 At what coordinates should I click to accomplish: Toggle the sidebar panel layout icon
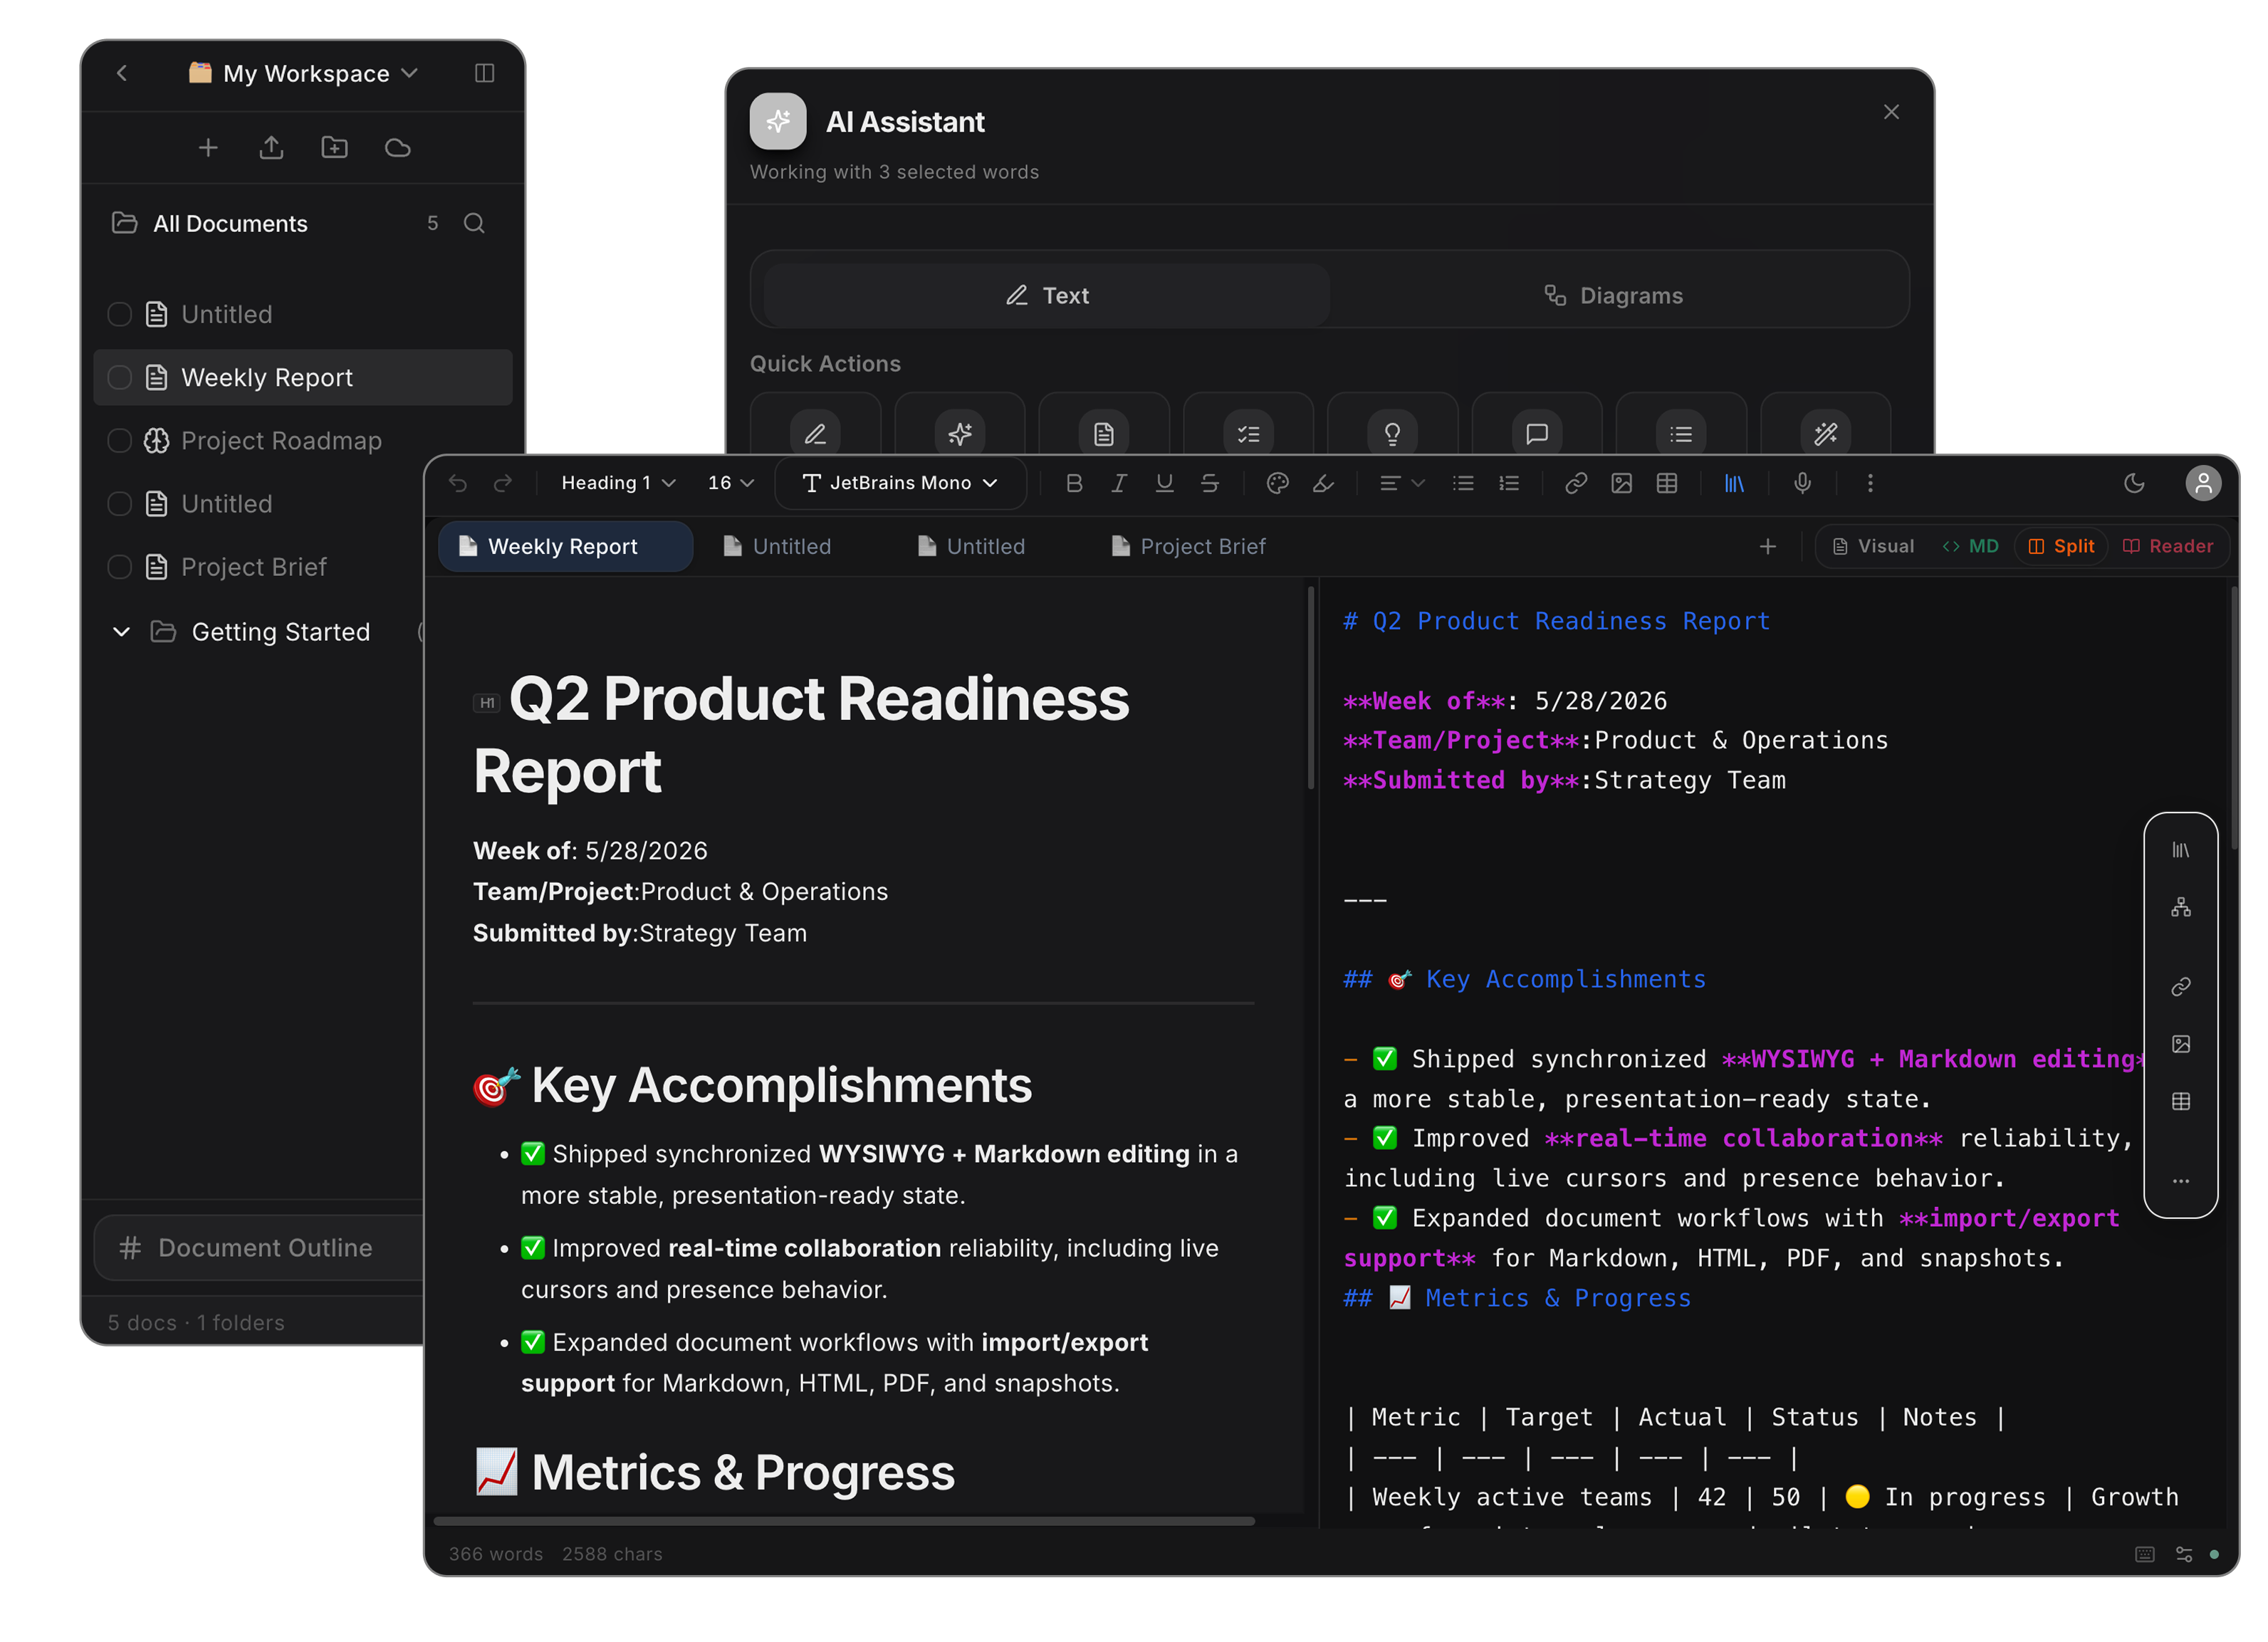point(484,73)
